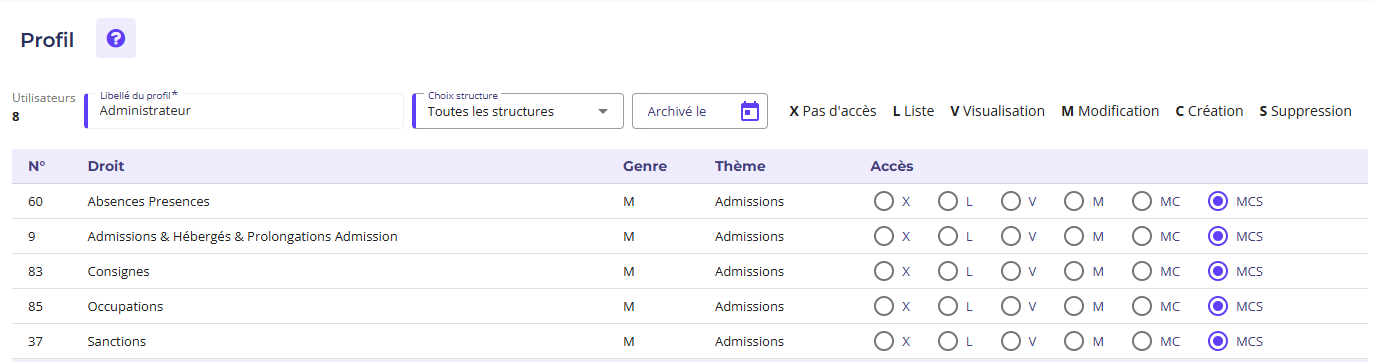This screenshot has width=1373, height=362.
Task: Open the purple help question-mark icon
Action: click(116, 39)
